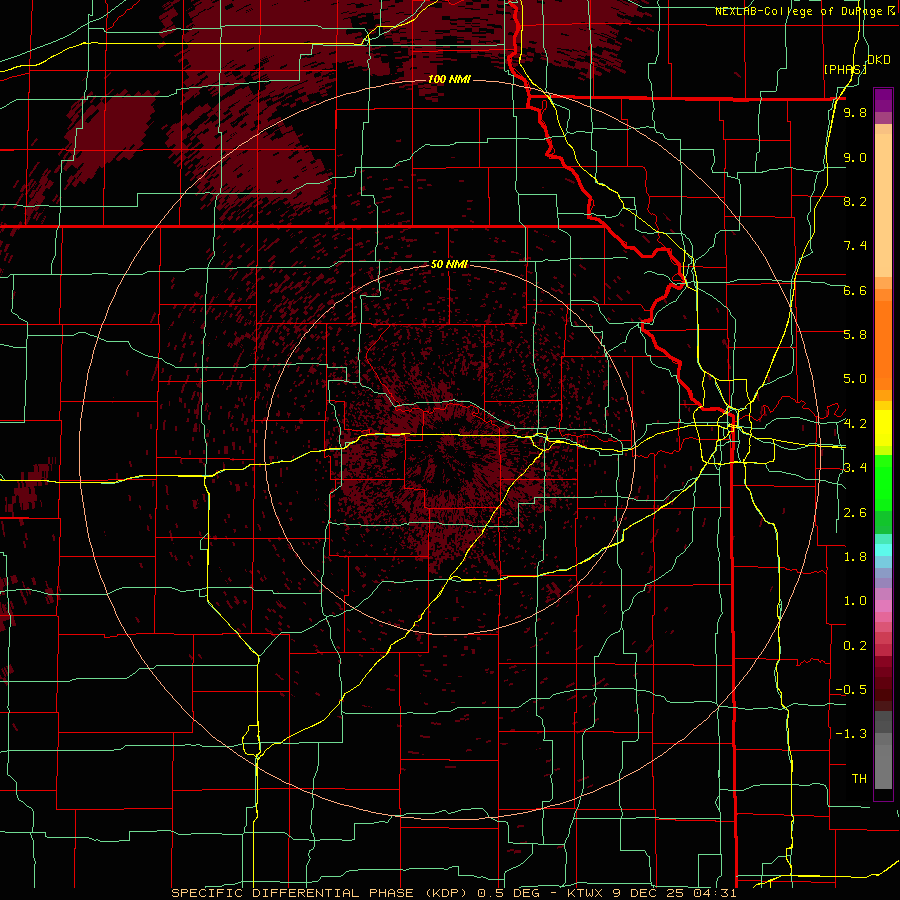Screen dimensions: 900x900
Task: Click the 1.8 legend value
Action: (855, 557)
